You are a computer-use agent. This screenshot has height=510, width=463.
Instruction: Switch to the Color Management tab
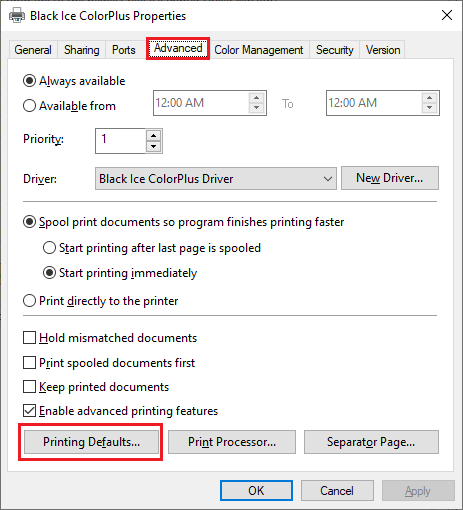[259, 50]
